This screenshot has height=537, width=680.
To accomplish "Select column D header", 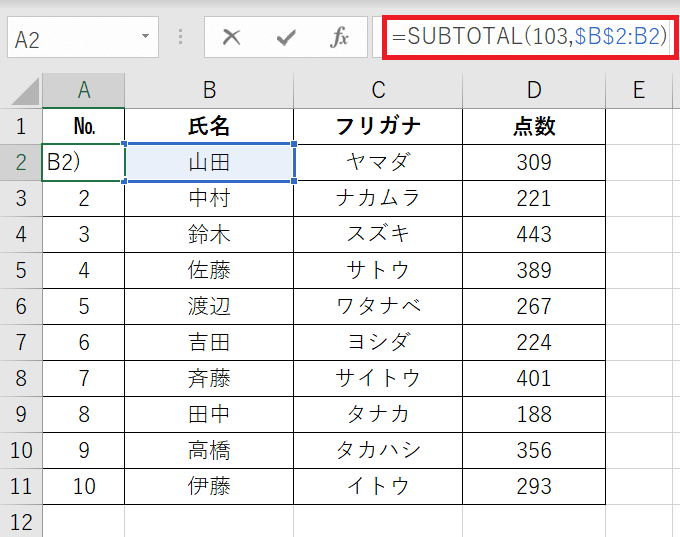I will pyautogui.click(x=534, y=90).
